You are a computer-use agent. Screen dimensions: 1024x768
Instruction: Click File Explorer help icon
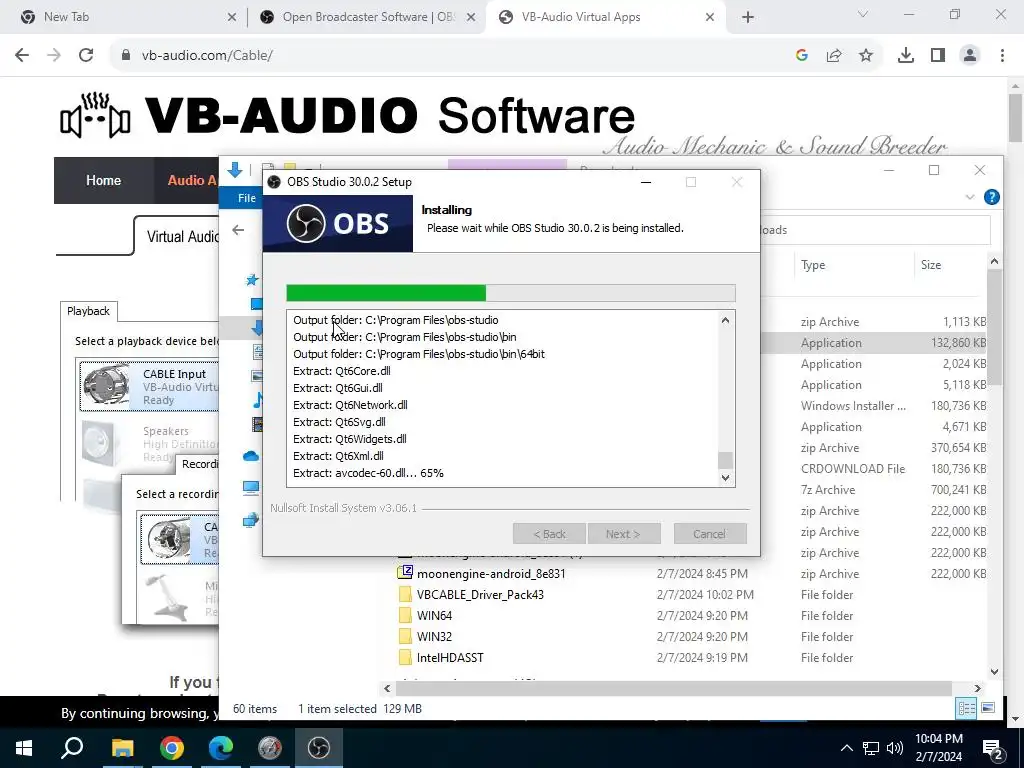coord(991,197)
